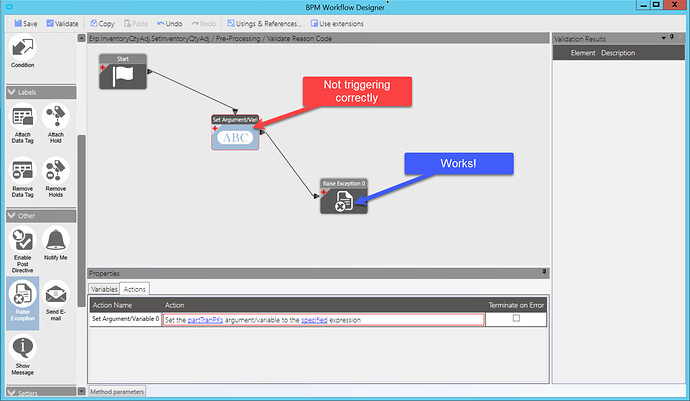Viewport: 690px width, 401px height.
Task: Open the partTranPKs variable link
Action: click(x=206, y=320)
